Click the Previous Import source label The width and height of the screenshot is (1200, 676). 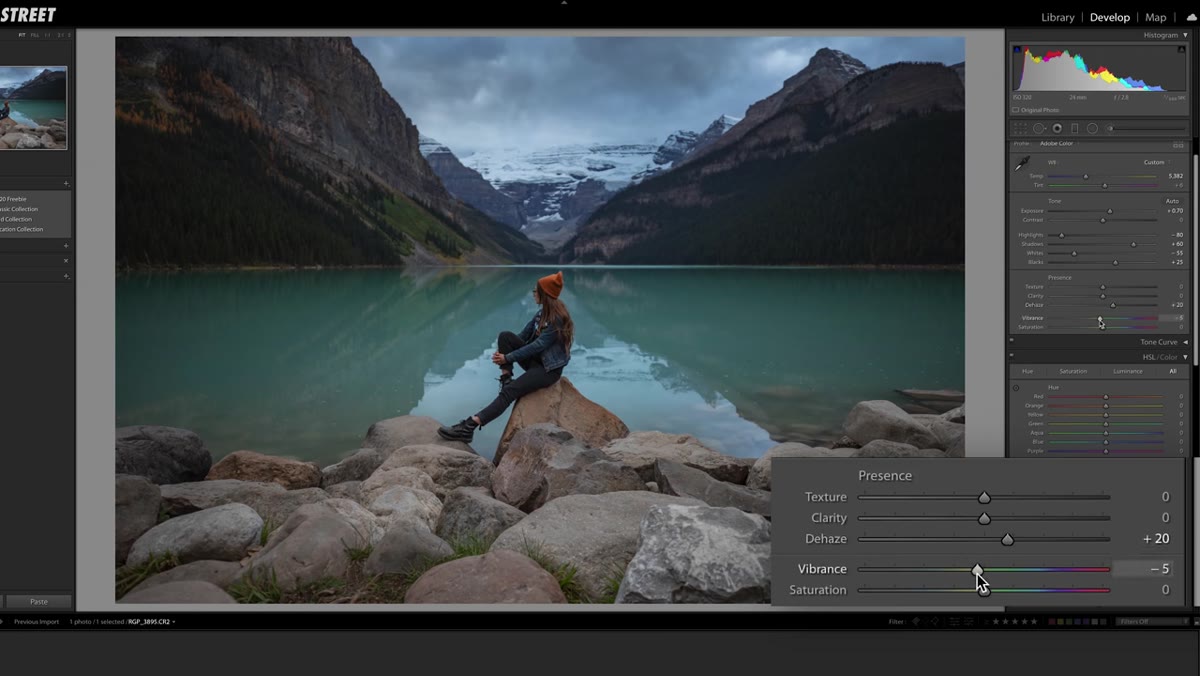[35, 622]
